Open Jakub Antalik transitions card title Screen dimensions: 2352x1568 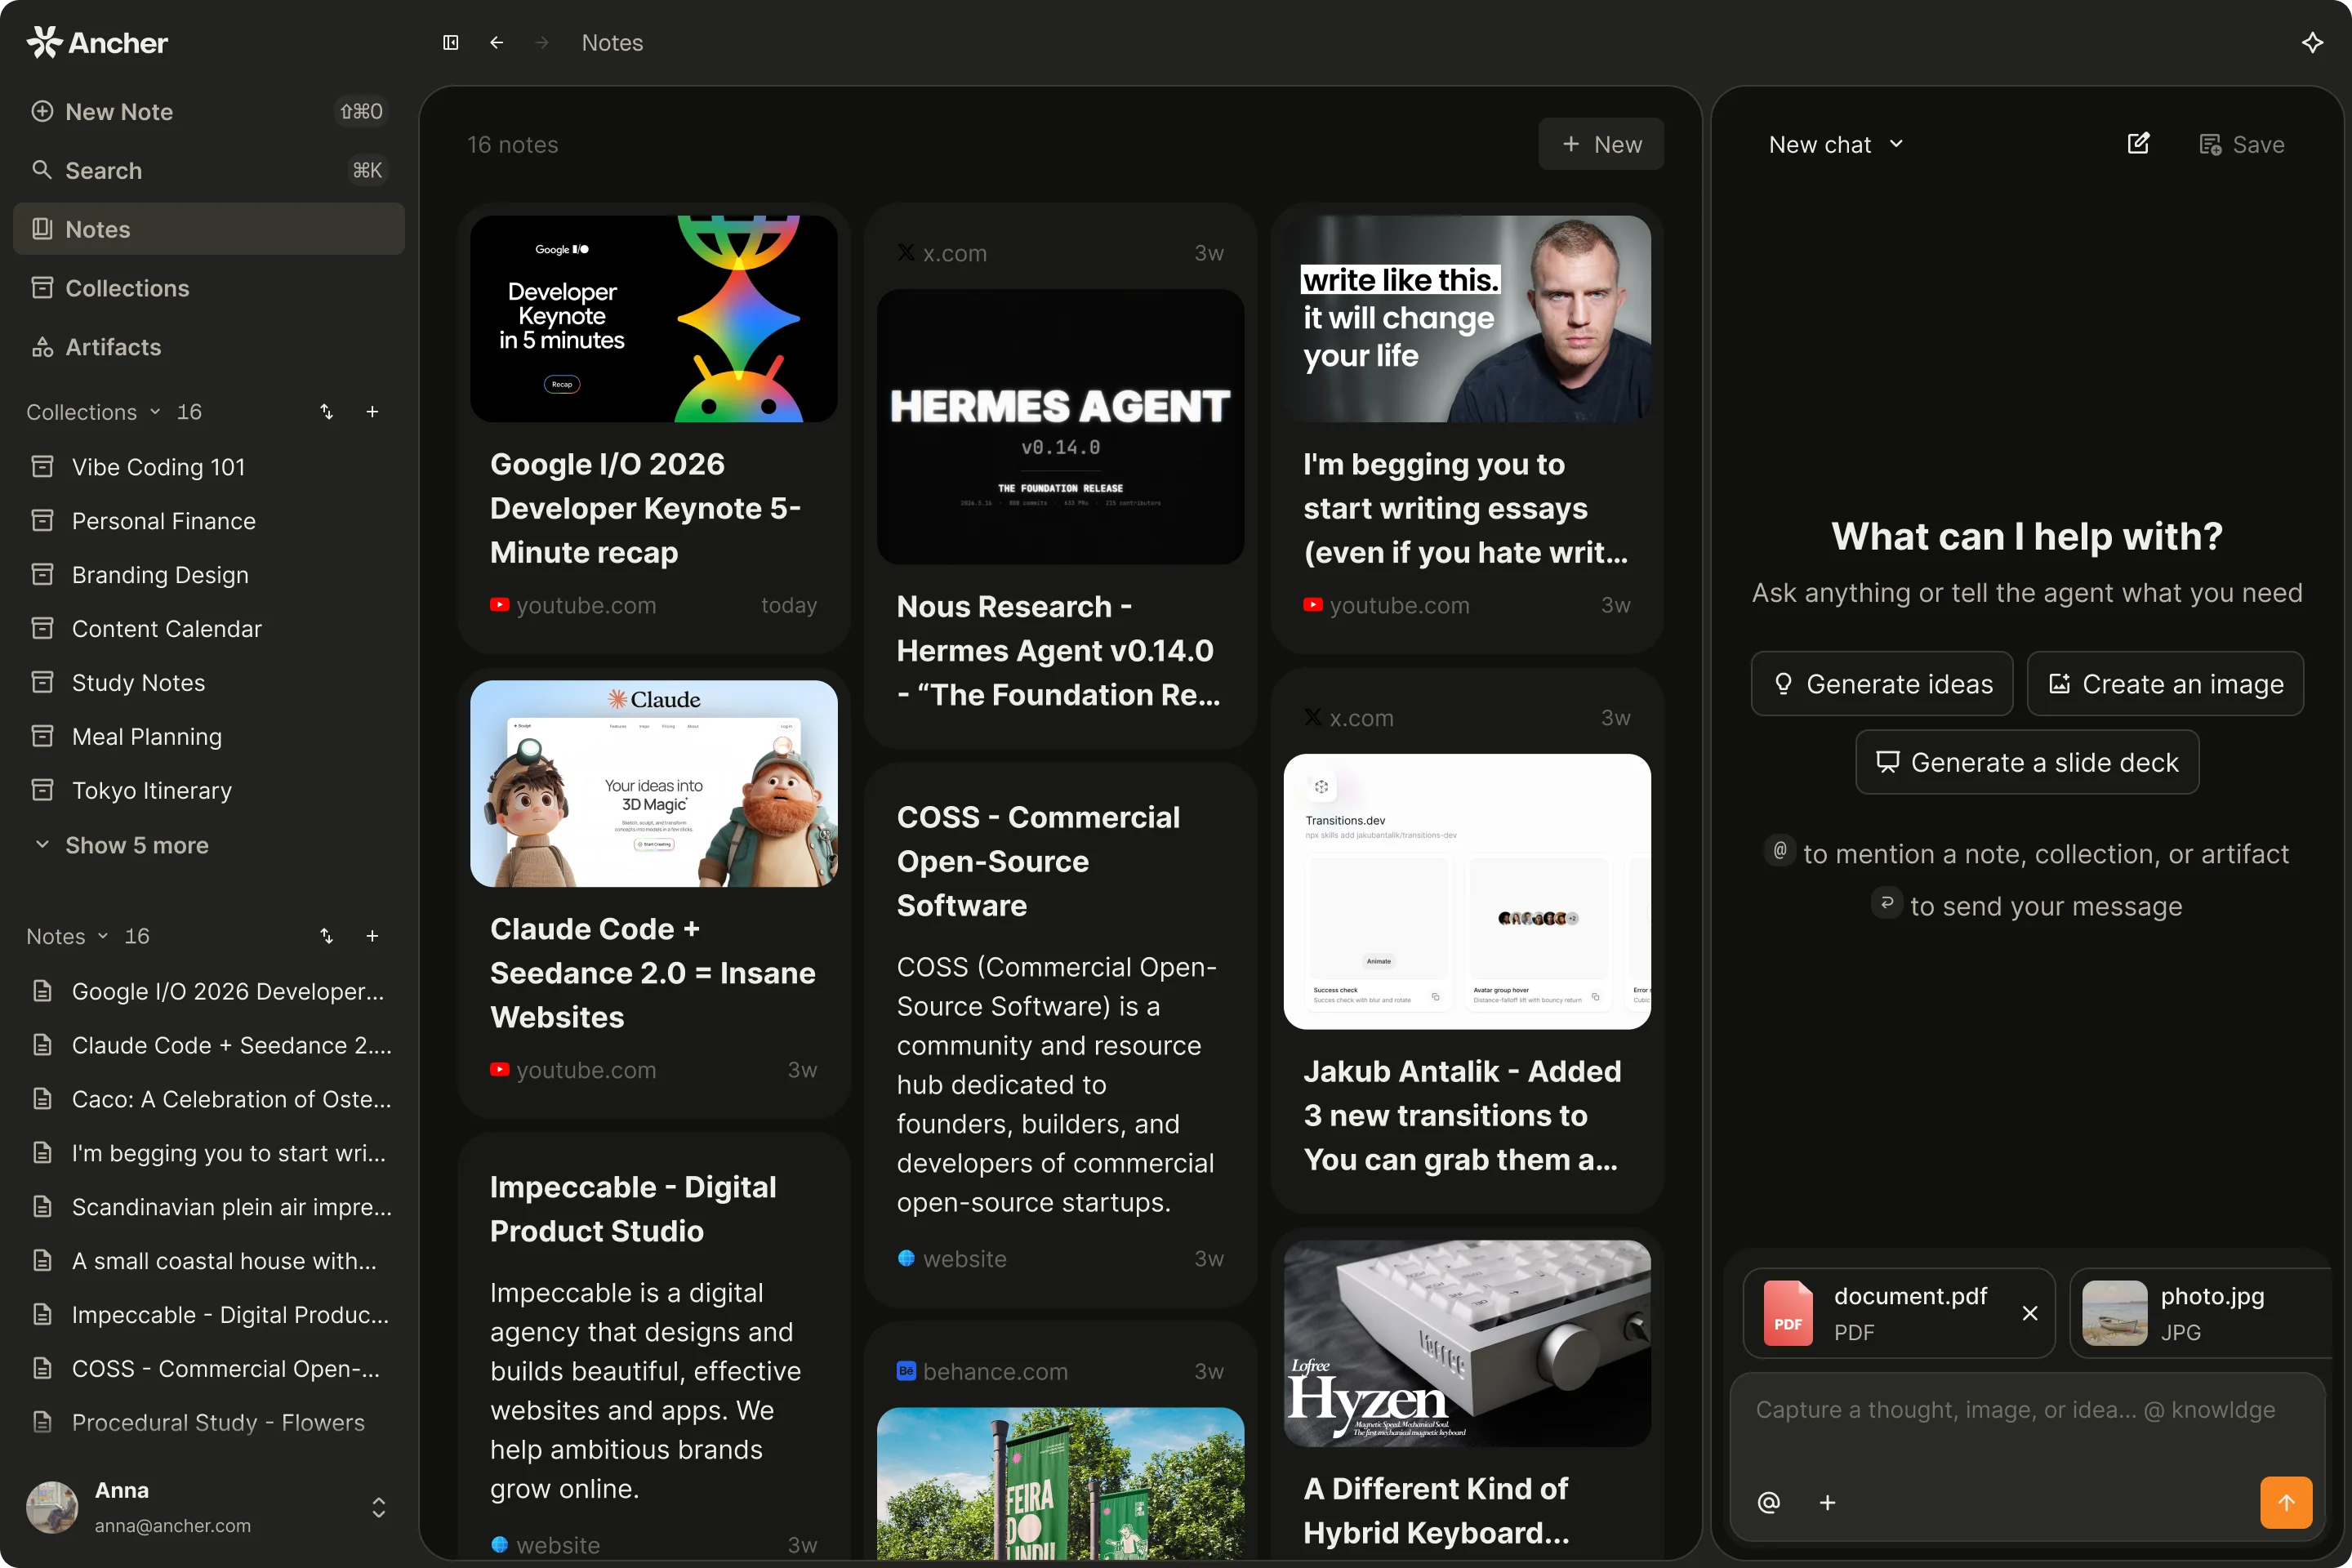[x=1463, y=1116]
